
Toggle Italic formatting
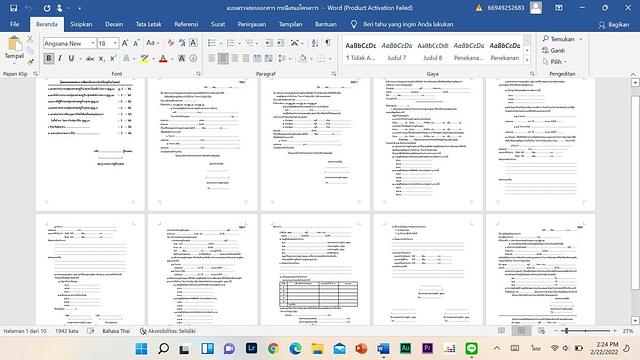[x=60, y=58]
